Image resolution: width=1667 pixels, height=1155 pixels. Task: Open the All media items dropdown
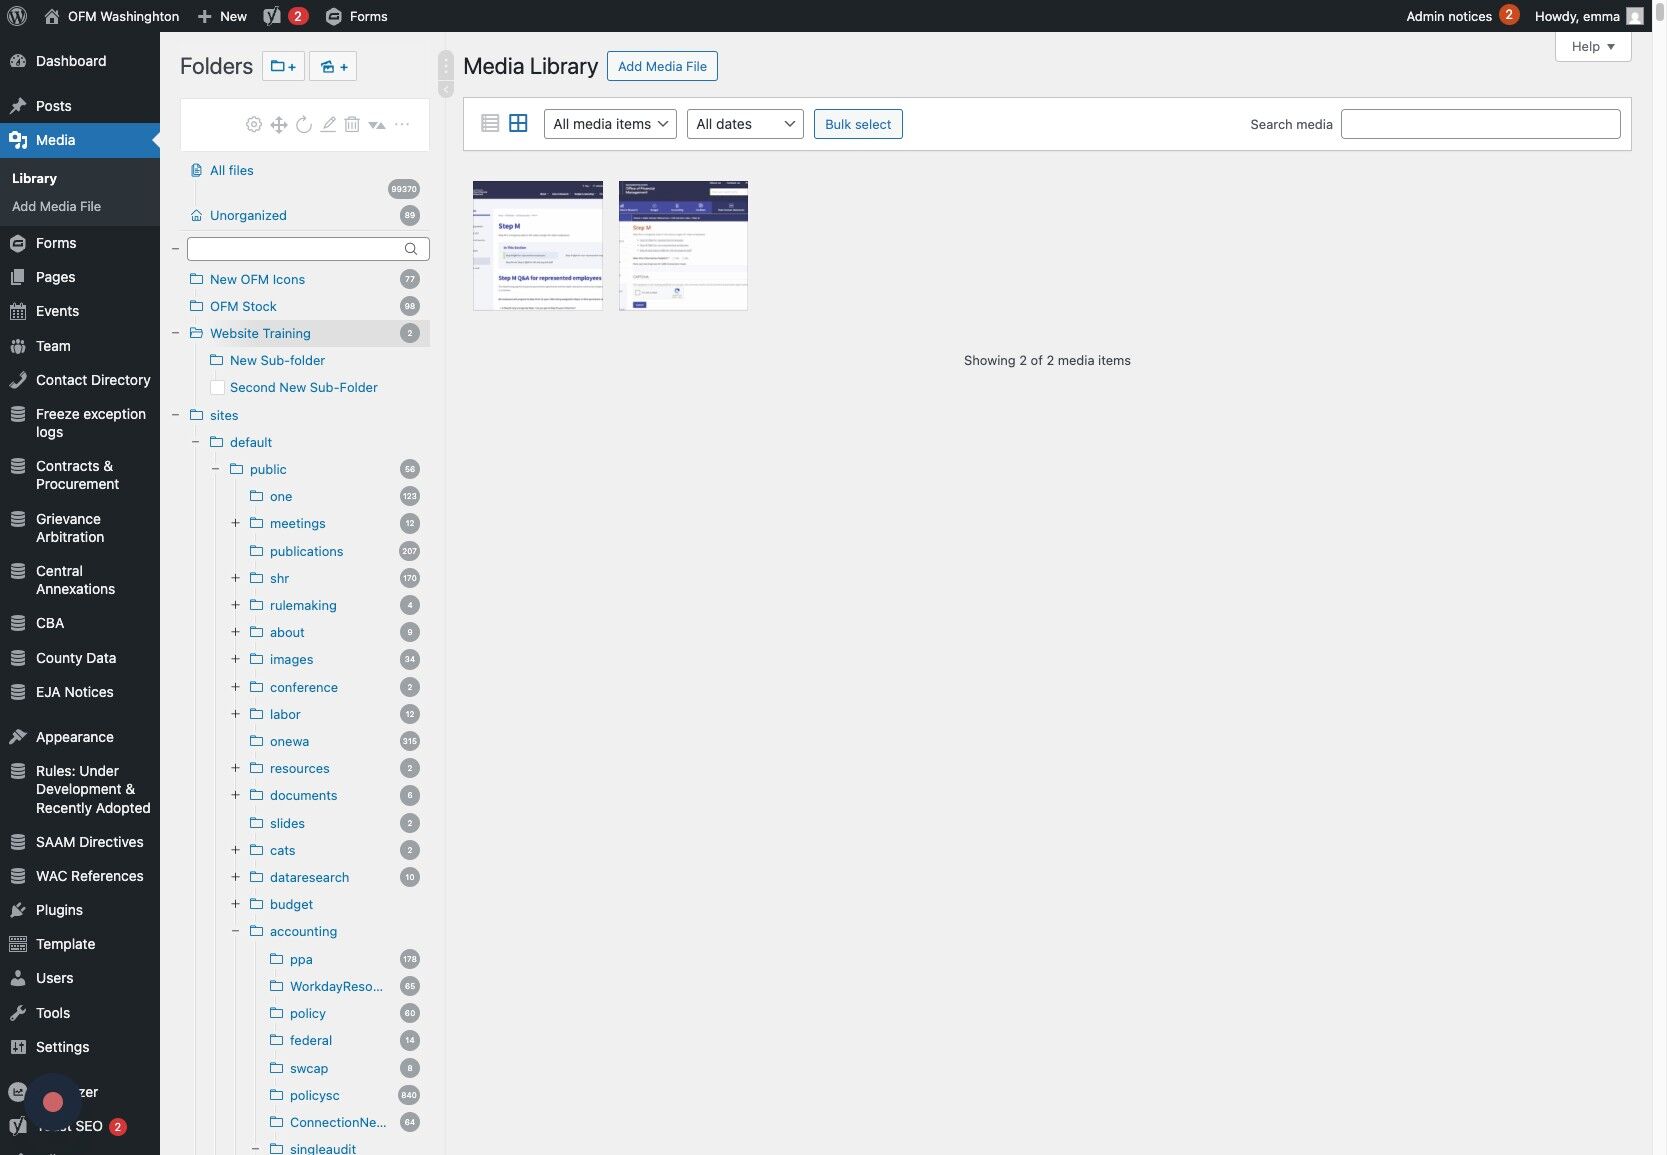tap(610, 124)
